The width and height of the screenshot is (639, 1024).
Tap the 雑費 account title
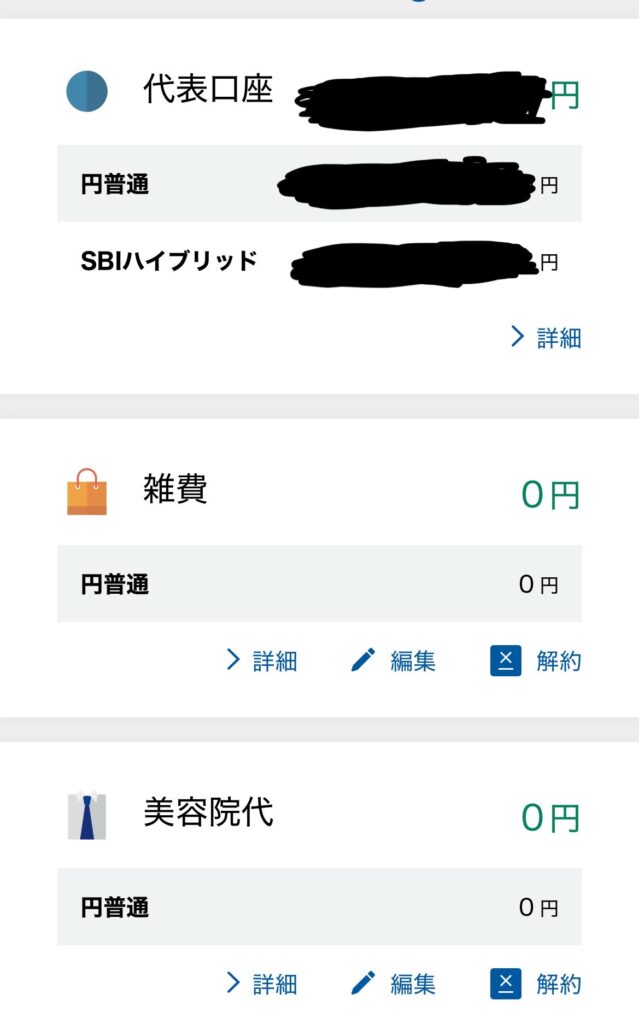point(175,490)
